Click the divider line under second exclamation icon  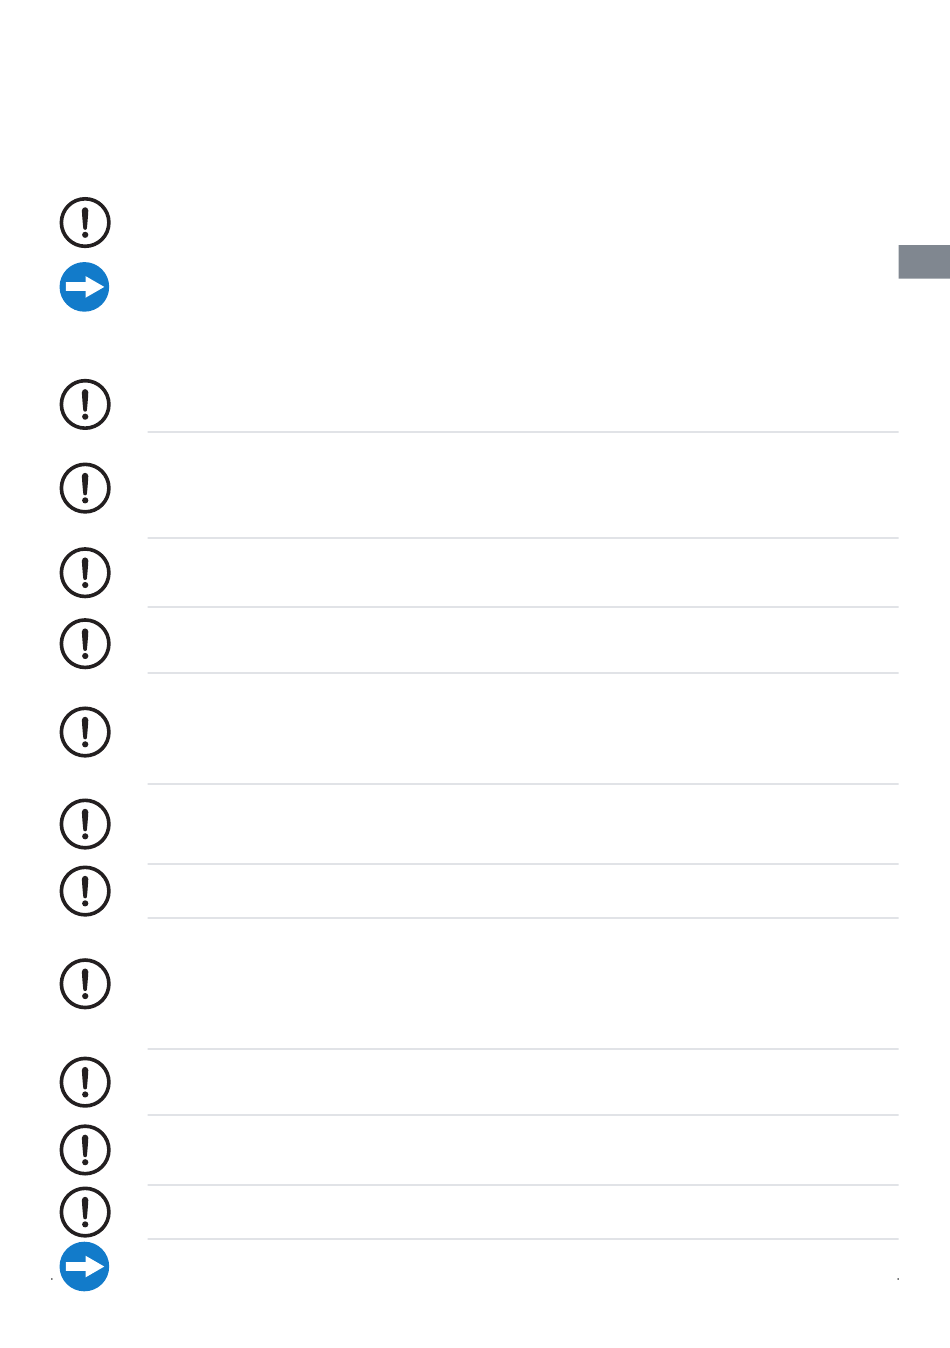pyautogui.click(x=523, y=432)
